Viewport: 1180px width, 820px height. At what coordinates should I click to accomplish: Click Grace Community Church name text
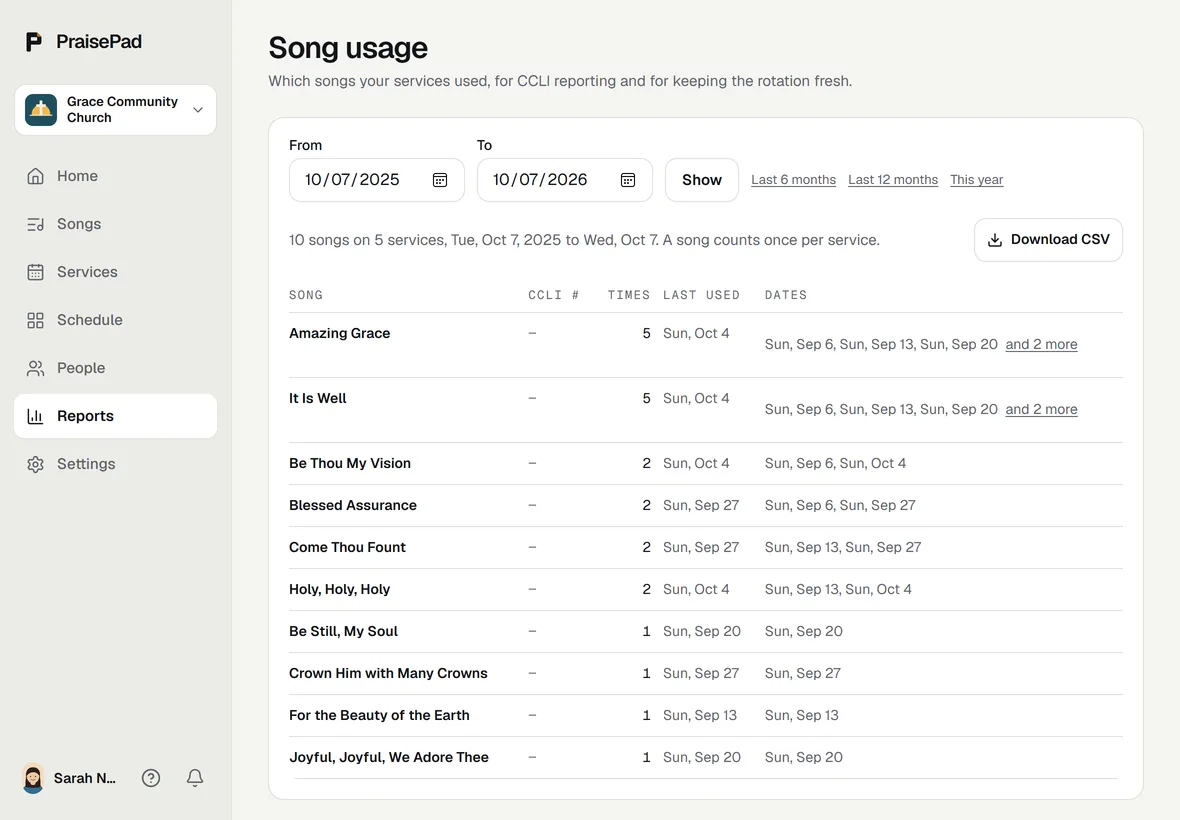coord(123,110)
